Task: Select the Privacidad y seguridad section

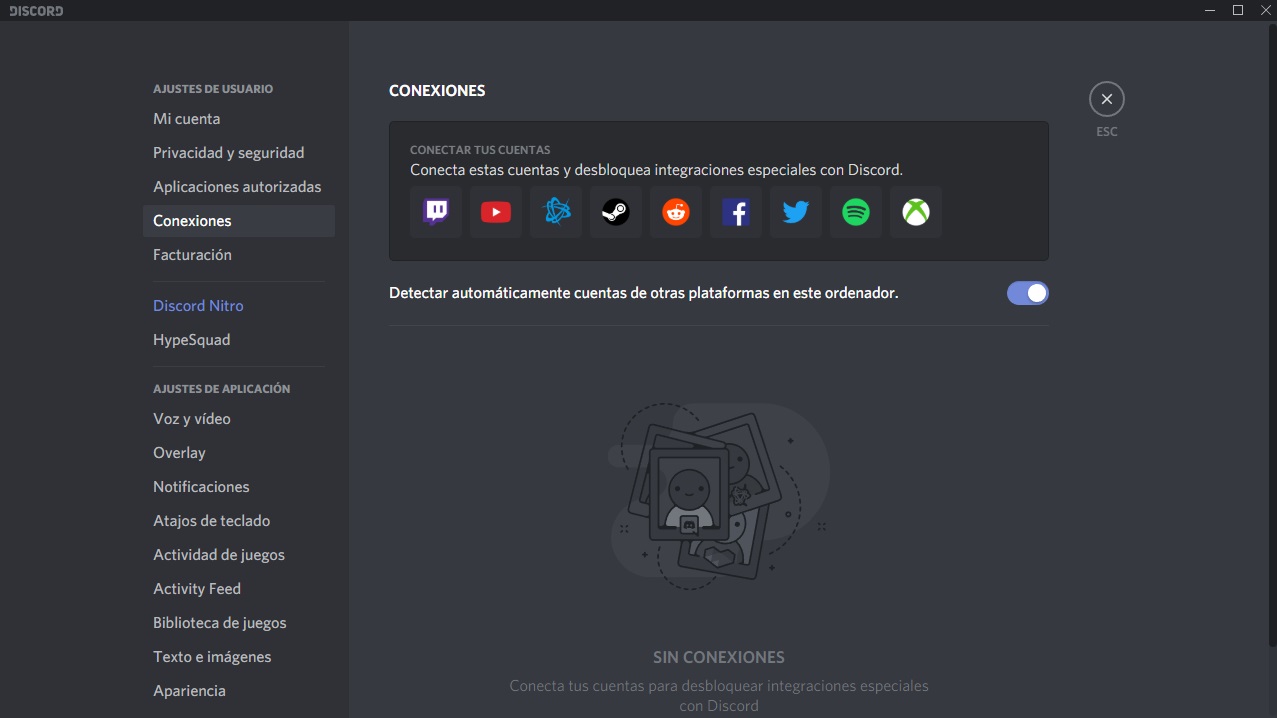Action: click(228, 152)
